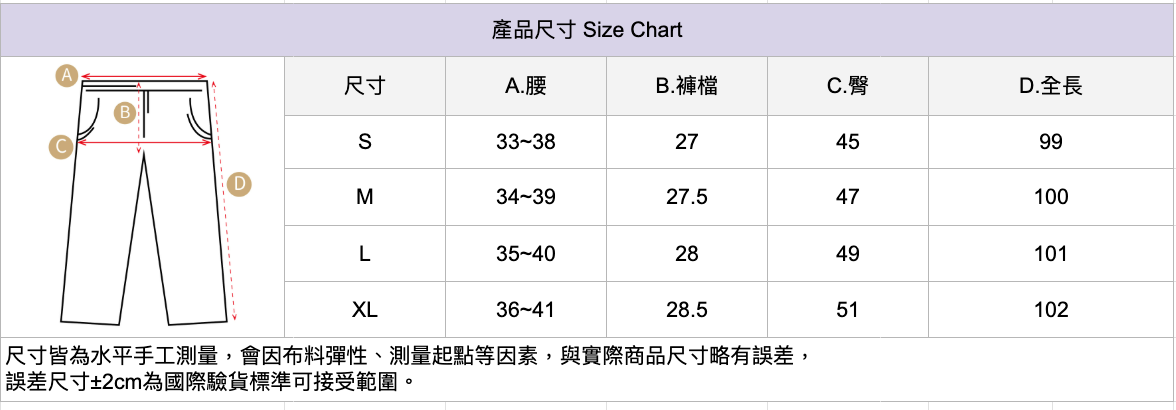1176x410 pixels.
Task: Click the A.腰 column header
Action: coord(526,87)
